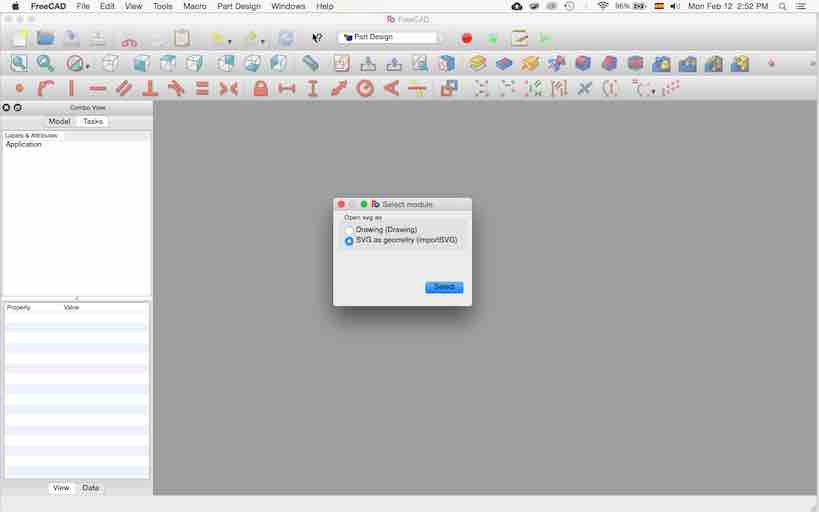Select the Pocket tool blue icon

504,64
